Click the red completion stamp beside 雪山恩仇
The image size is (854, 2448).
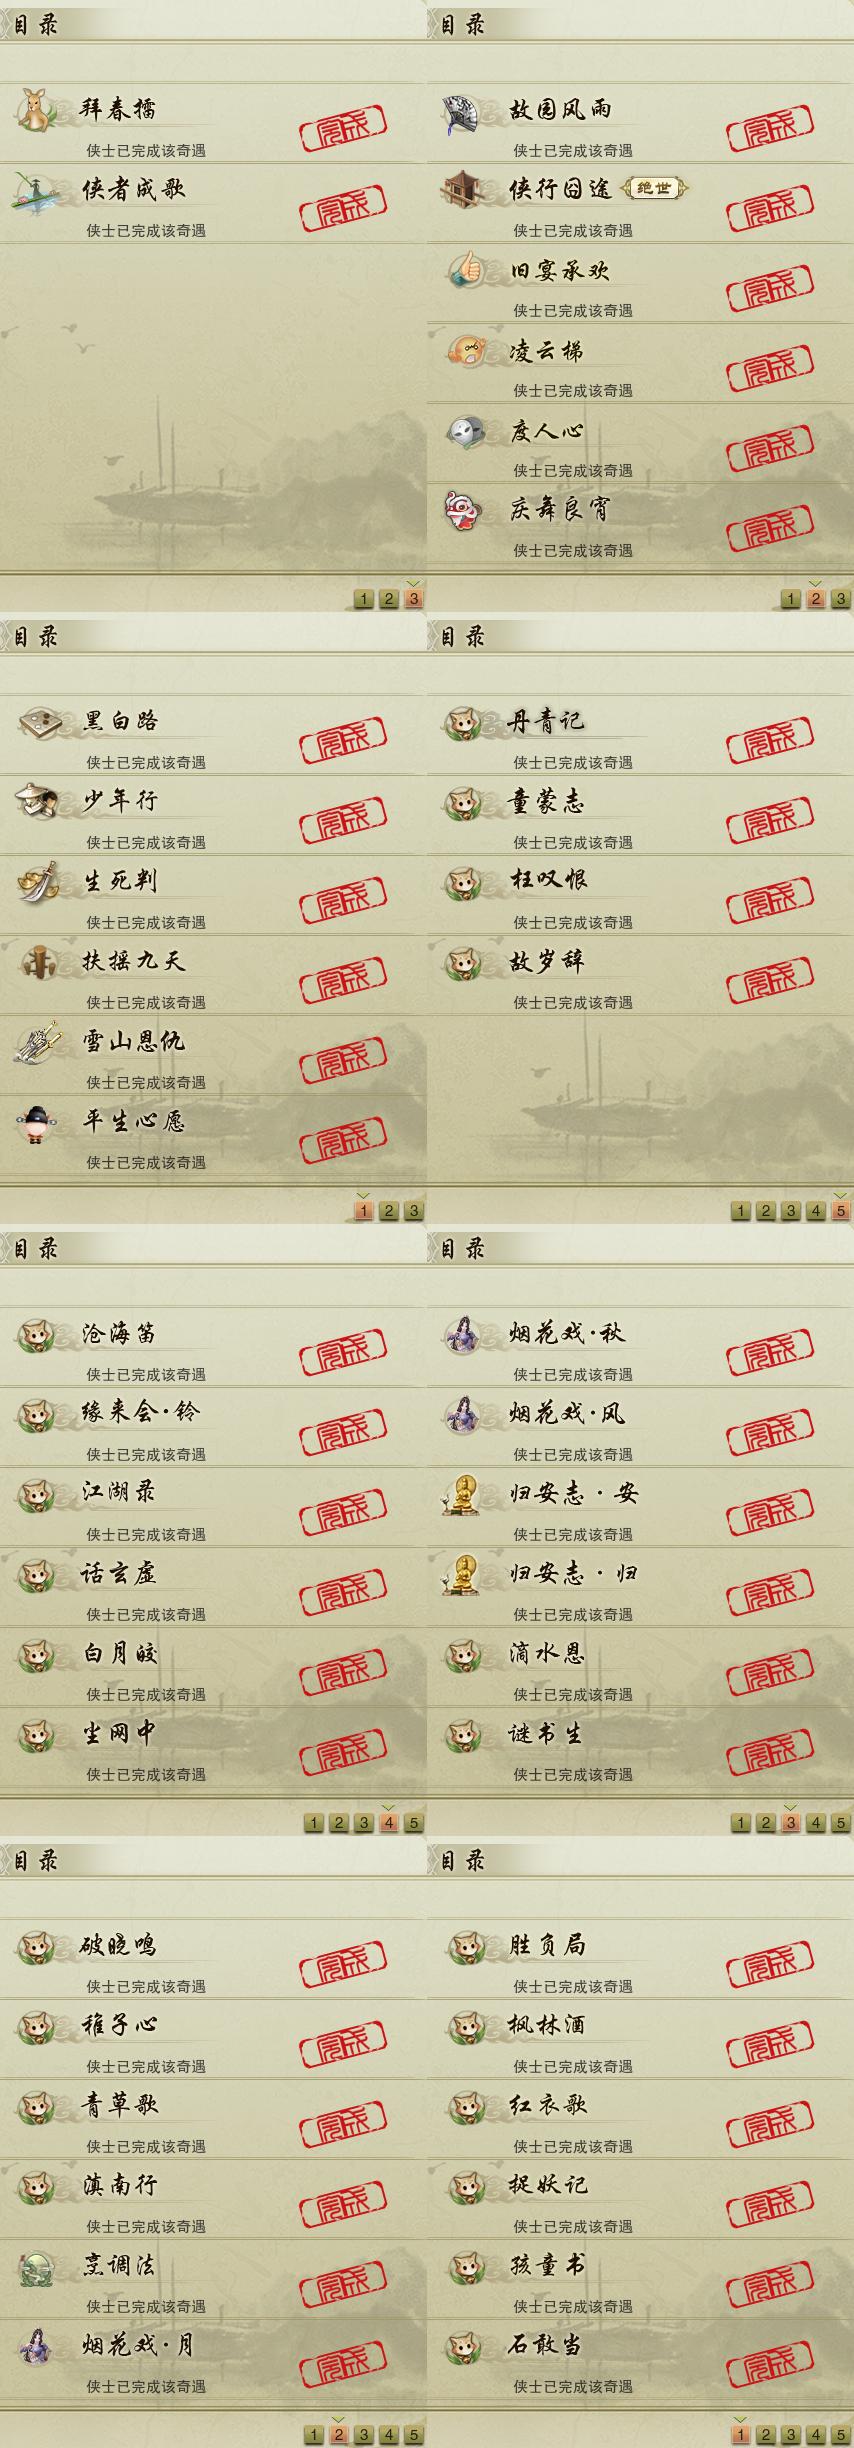343,1061
